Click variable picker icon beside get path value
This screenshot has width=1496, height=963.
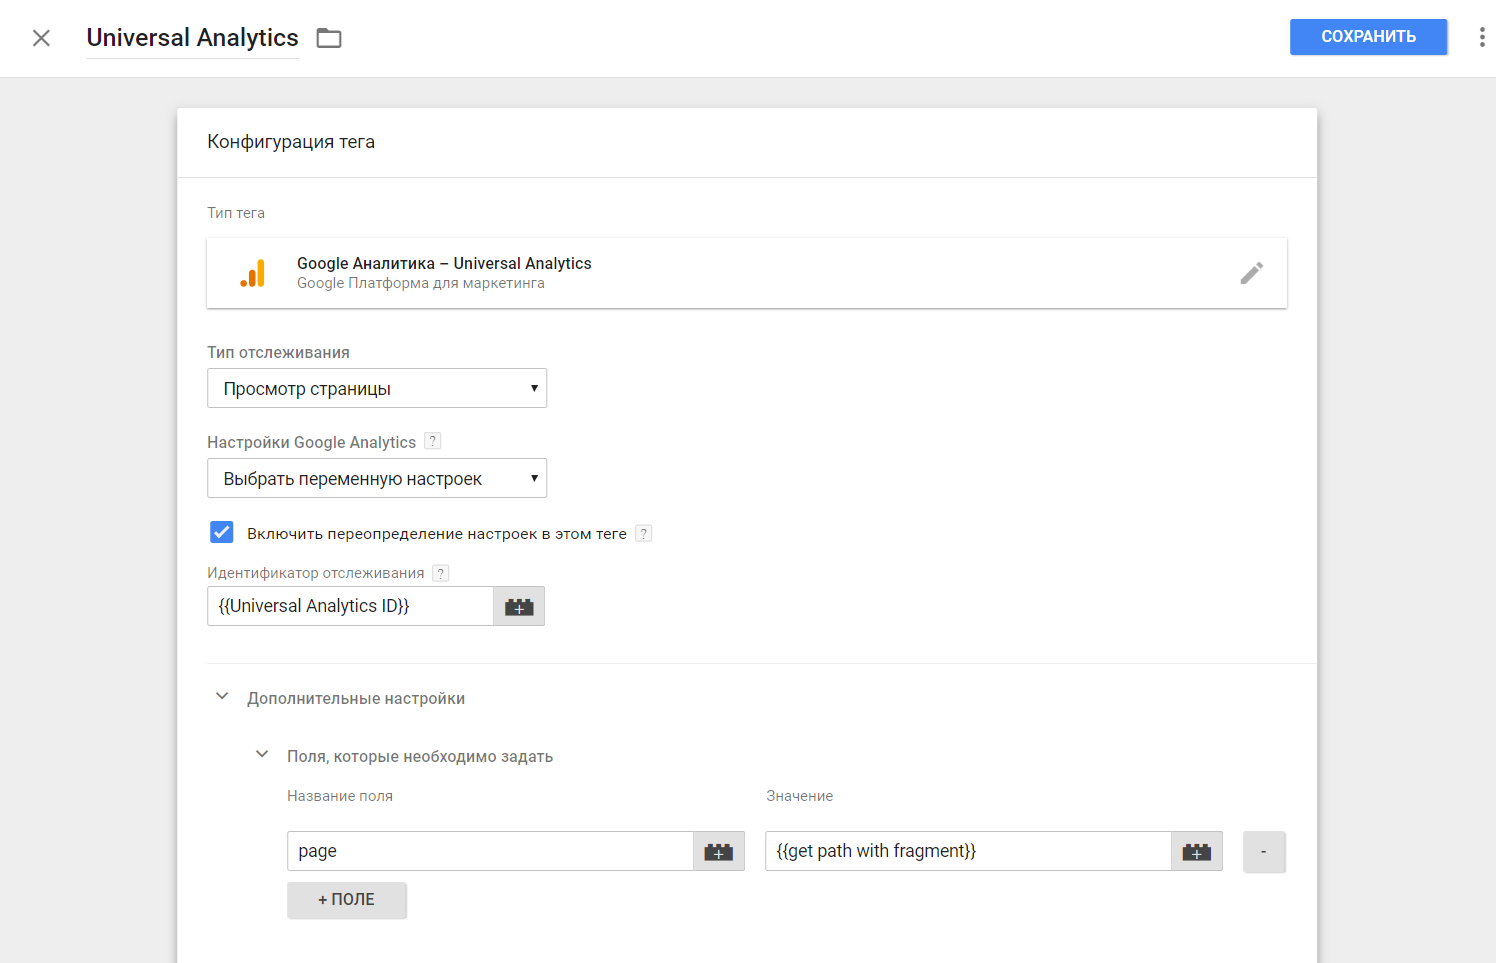(x=1197, y=851)
